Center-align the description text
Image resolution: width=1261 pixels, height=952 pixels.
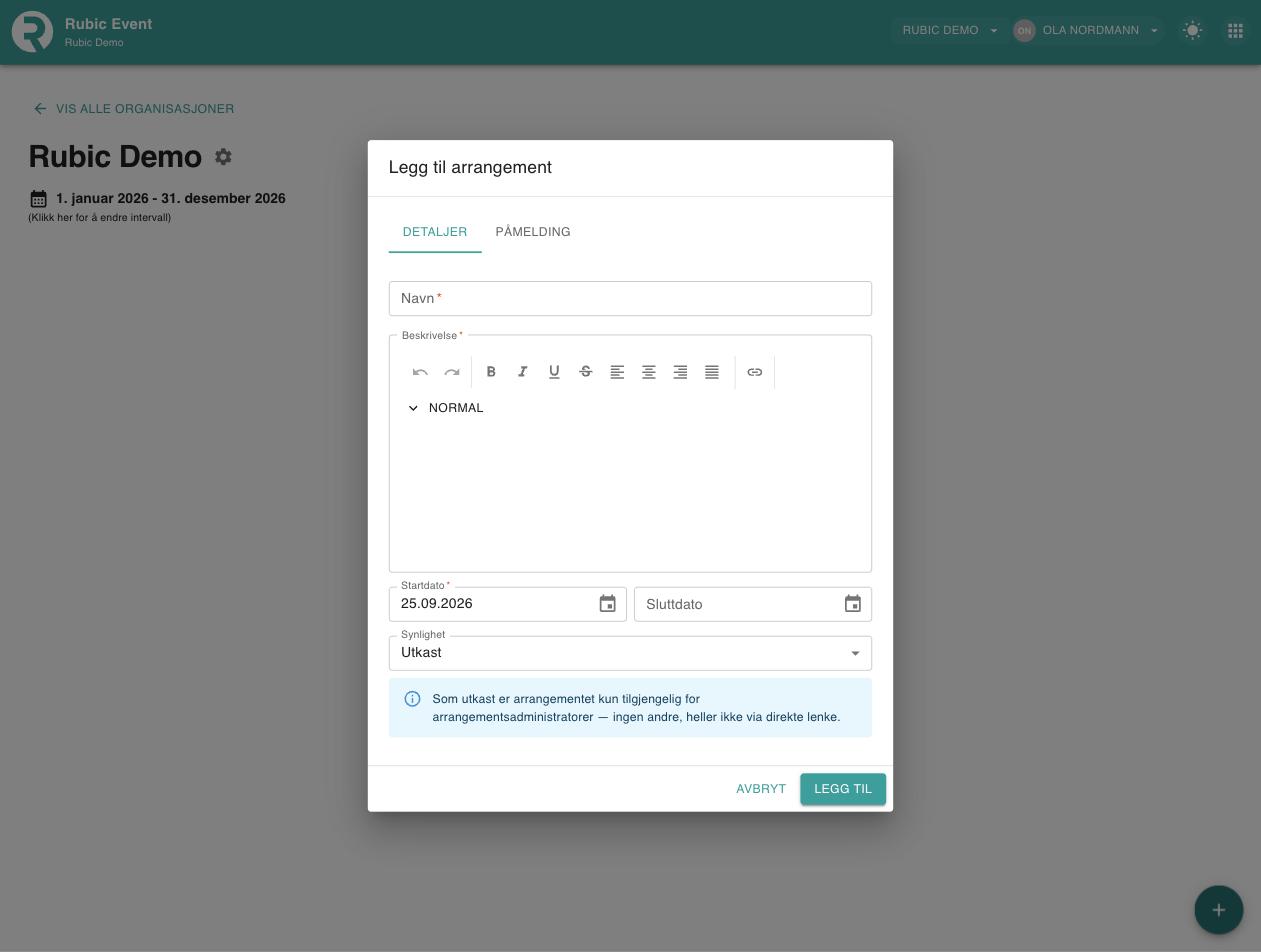tap(649, 372)
